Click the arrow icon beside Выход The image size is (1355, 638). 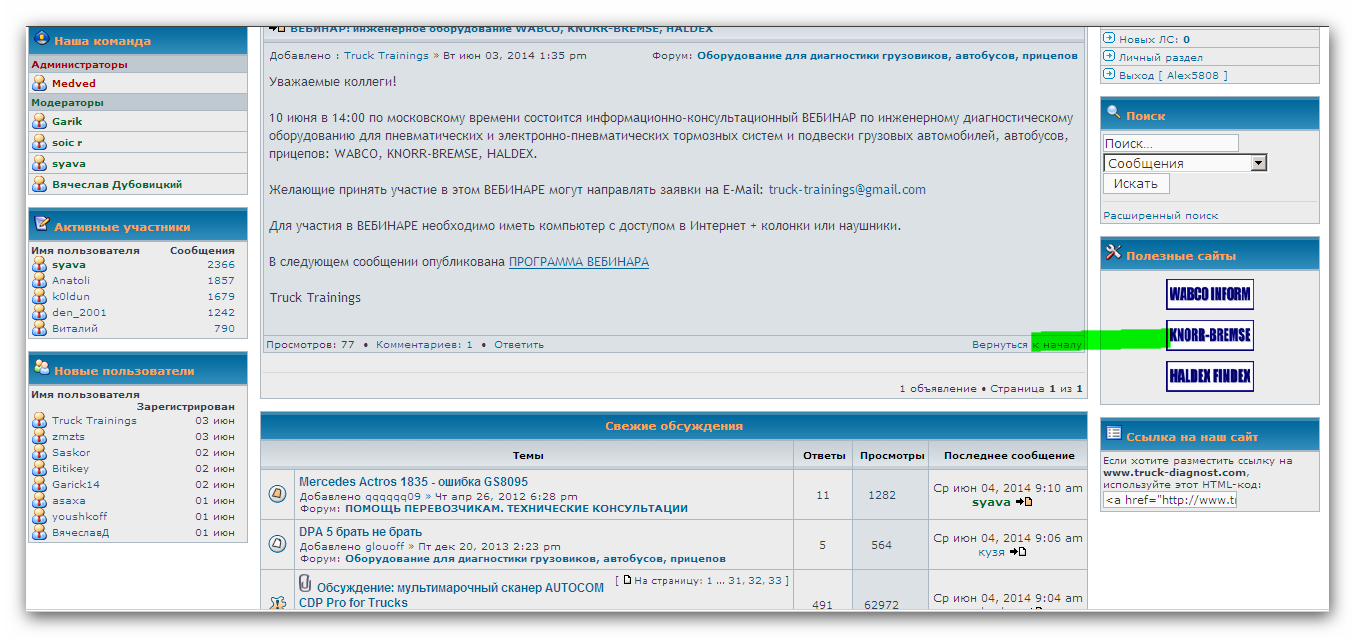tap(1109, 75)
